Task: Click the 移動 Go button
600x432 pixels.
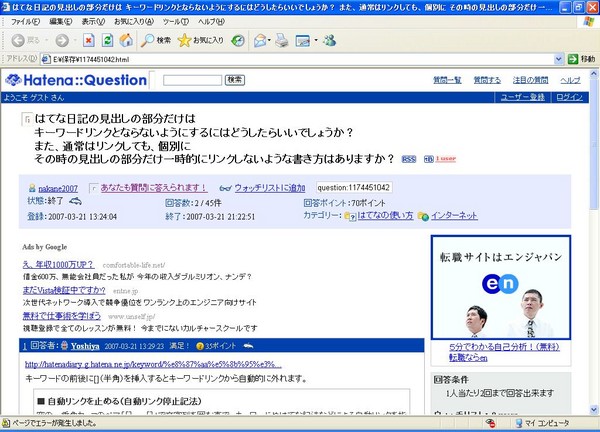Action: 582,59
